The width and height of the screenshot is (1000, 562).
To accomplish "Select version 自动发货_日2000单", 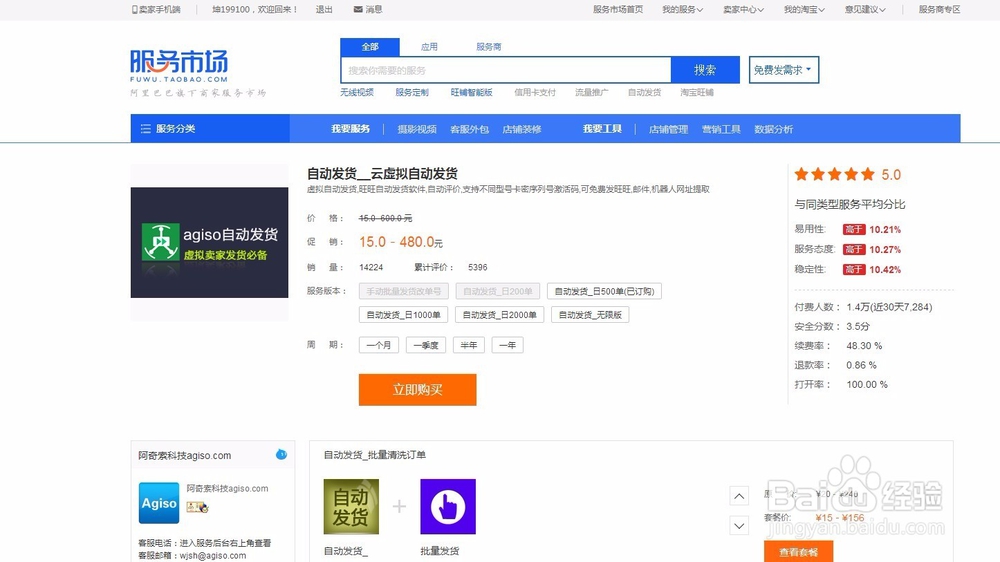I will point(499,314).
